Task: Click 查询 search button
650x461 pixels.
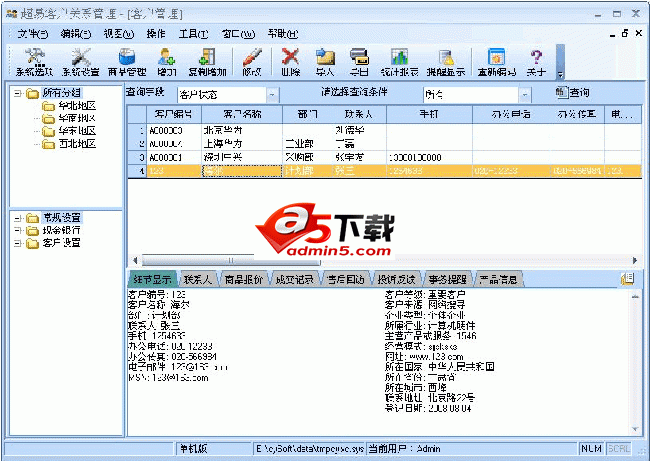Action: (572, 92)
